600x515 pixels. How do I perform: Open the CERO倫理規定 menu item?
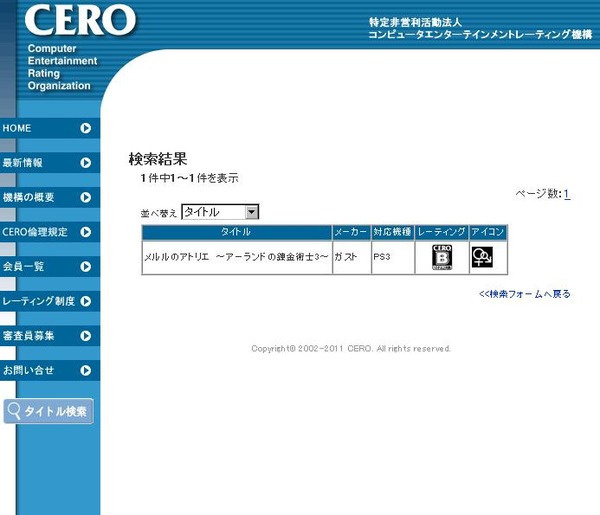tap(50, 232)
